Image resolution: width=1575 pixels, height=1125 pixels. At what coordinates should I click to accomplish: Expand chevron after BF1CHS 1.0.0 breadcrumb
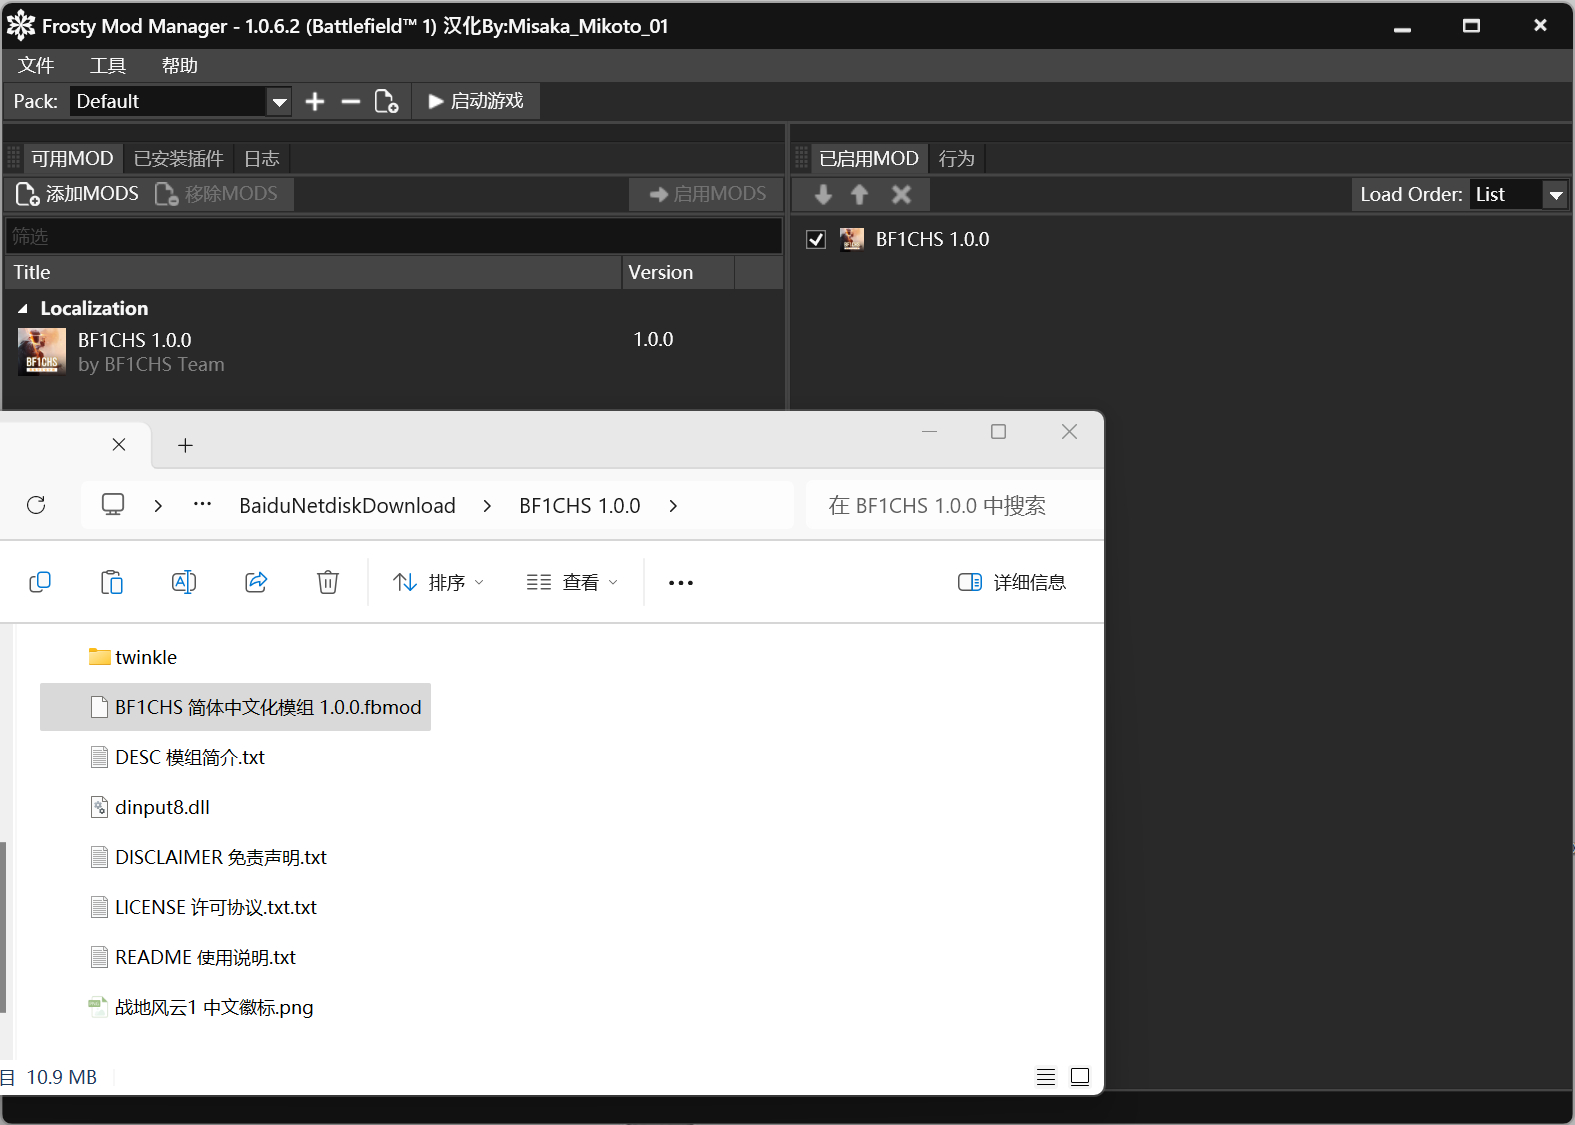pos(673,506)
